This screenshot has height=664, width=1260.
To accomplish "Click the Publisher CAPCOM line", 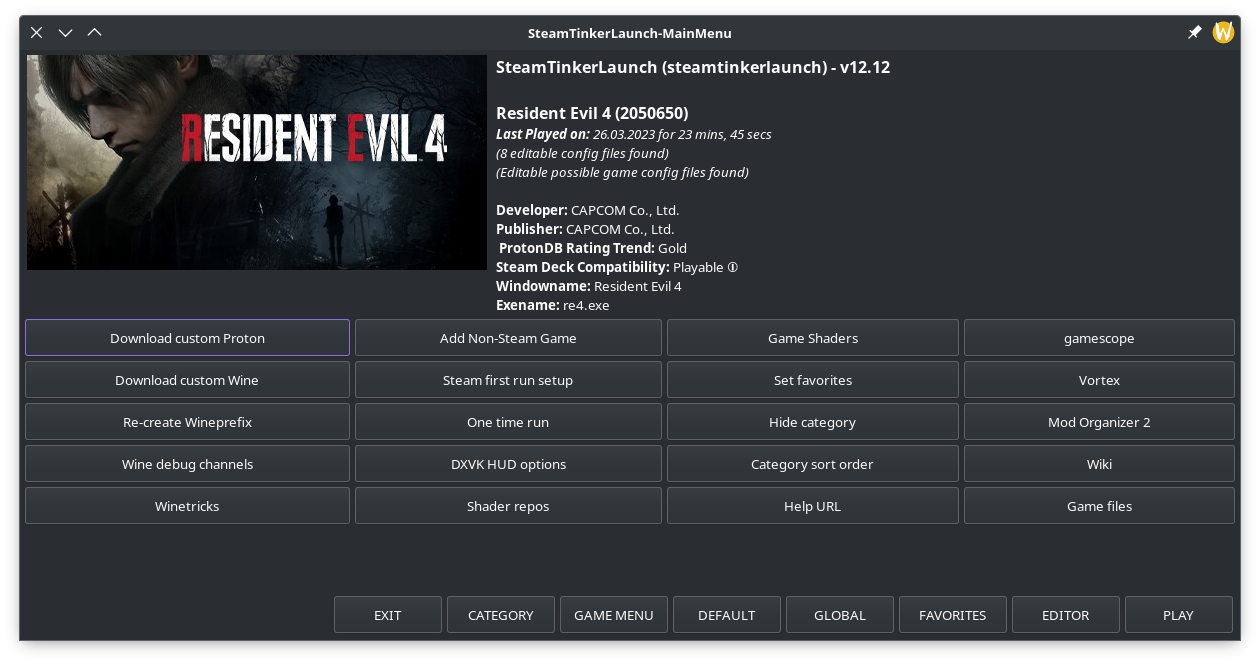I will (585, 229).
